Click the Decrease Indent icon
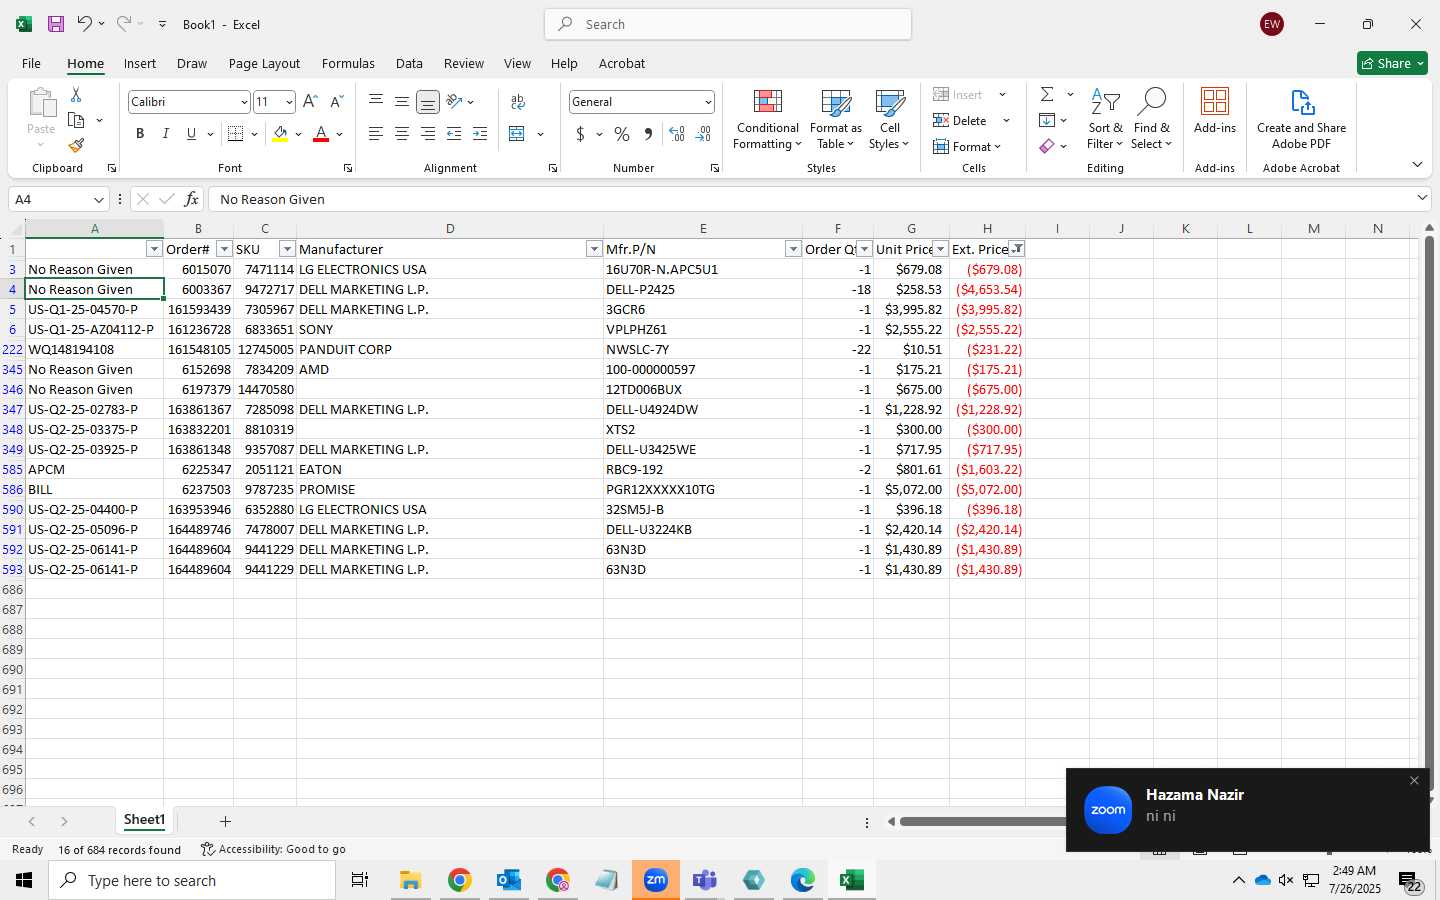 click(x=454, y=134)
